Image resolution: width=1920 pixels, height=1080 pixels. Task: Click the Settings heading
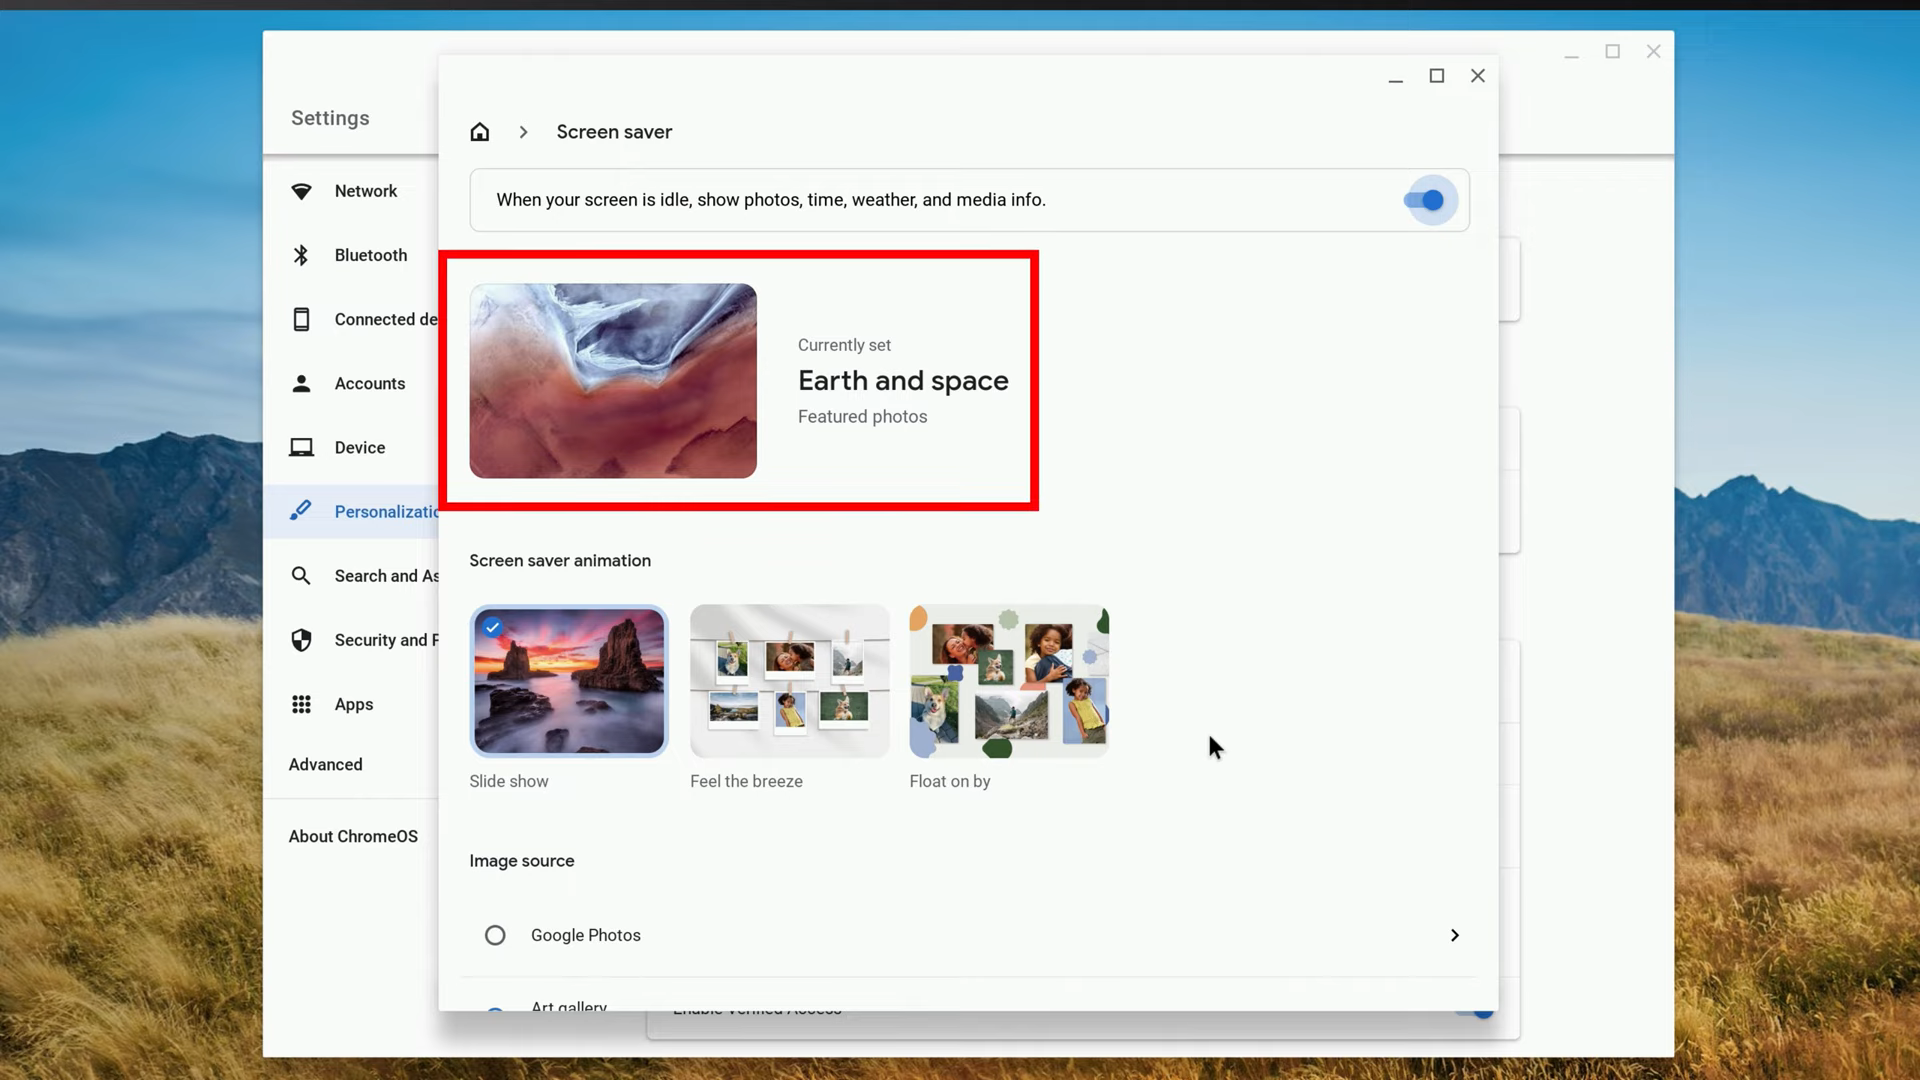coord(329,117)
